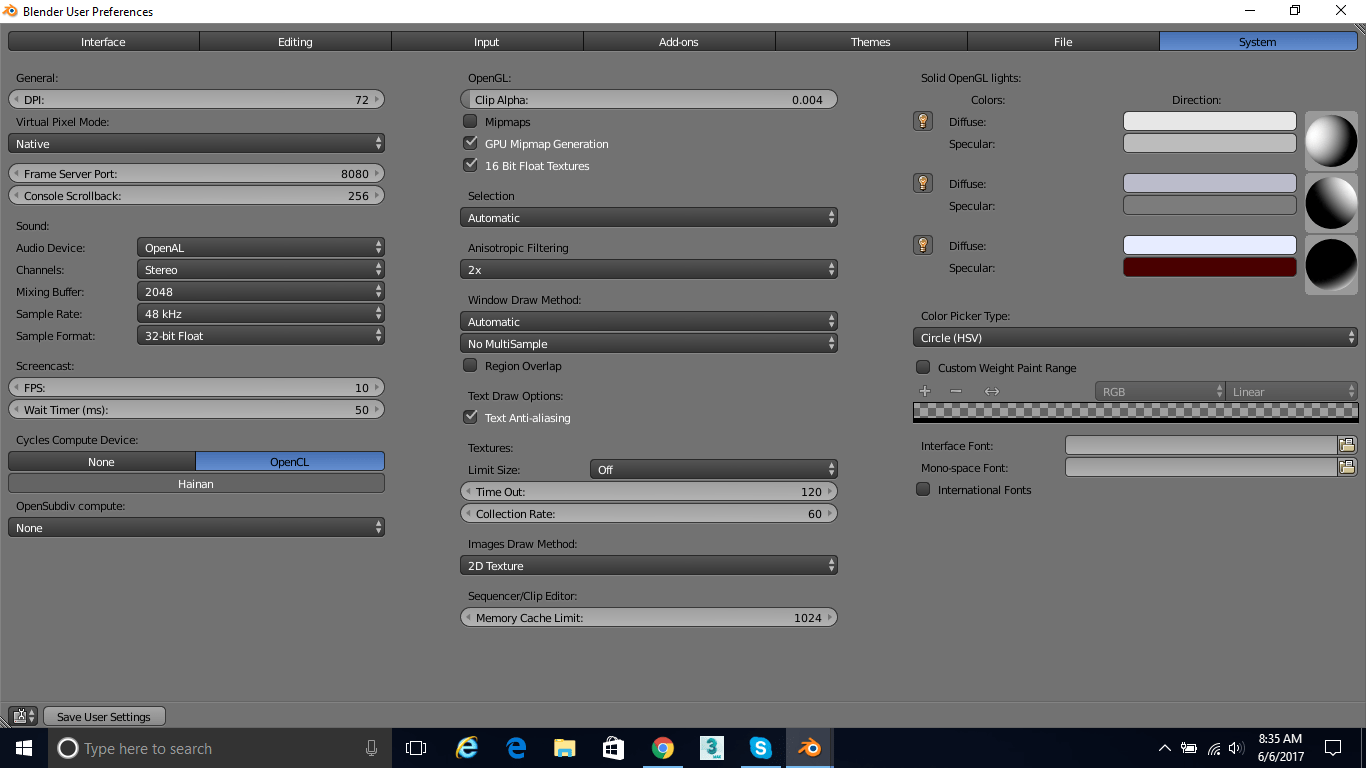Select None as Cycles Compute Device
Screen dimensions: 1366x768
[101, 461]
